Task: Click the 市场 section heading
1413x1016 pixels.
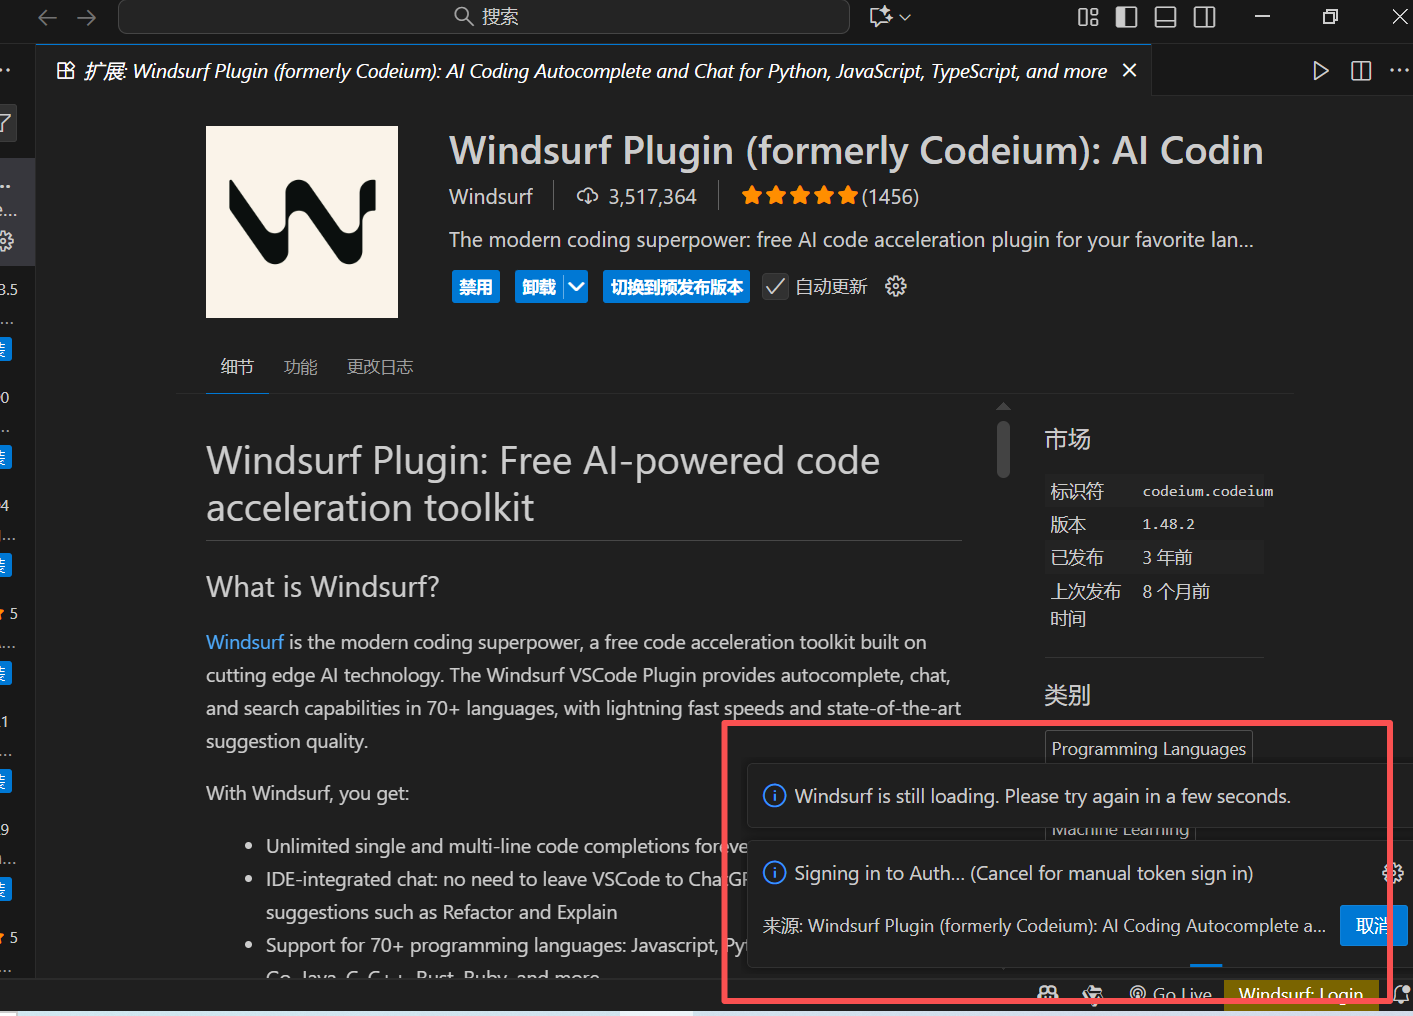Action: [1068, 439]
